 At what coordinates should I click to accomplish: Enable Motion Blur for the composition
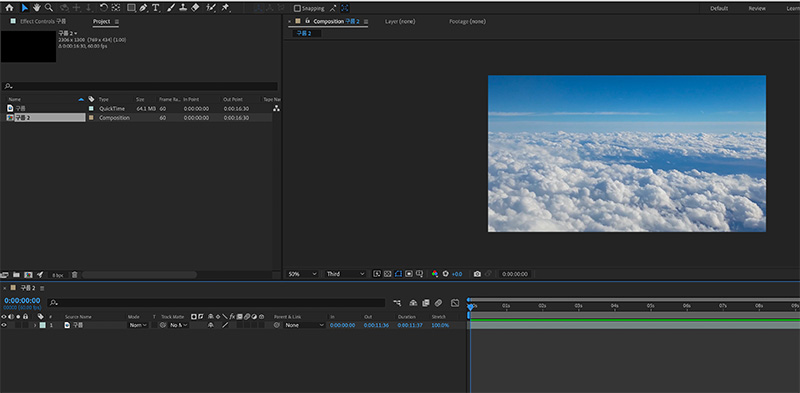[438, 303]
